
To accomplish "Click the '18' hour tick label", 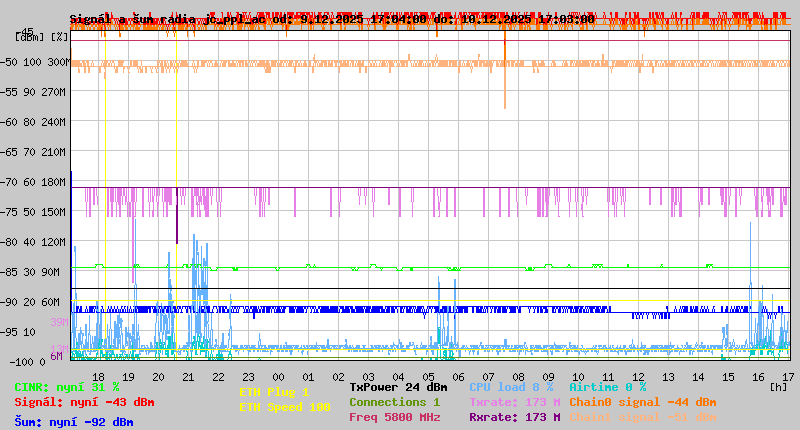I will pos(98,377).
